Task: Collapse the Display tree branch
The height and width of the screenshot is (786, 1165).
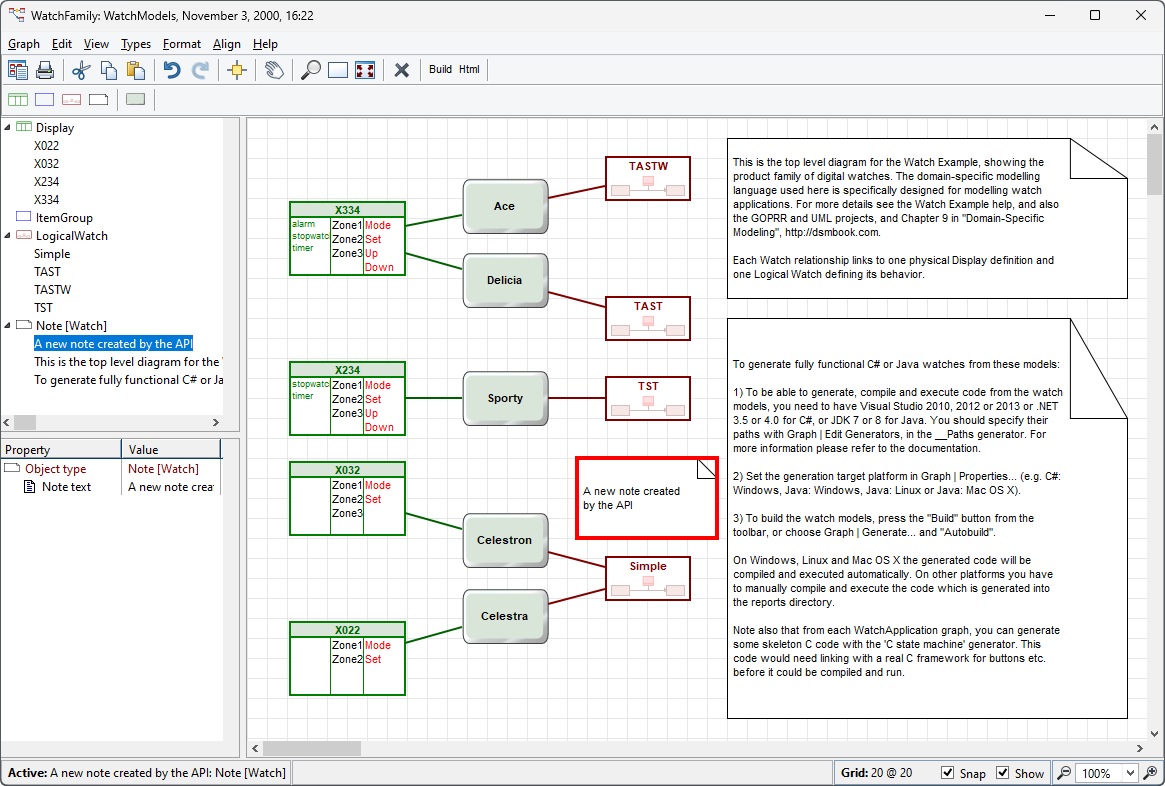Action: coord(8,127)
